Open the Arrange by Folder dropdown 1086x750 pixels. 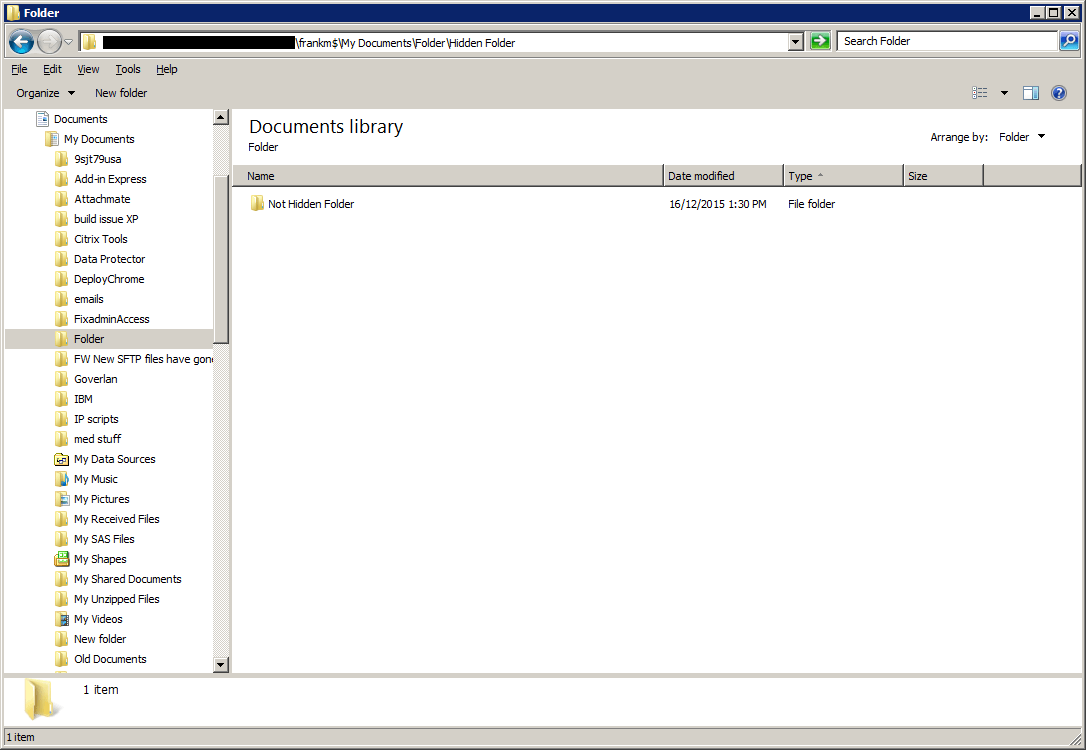[x=1022, y=137]
